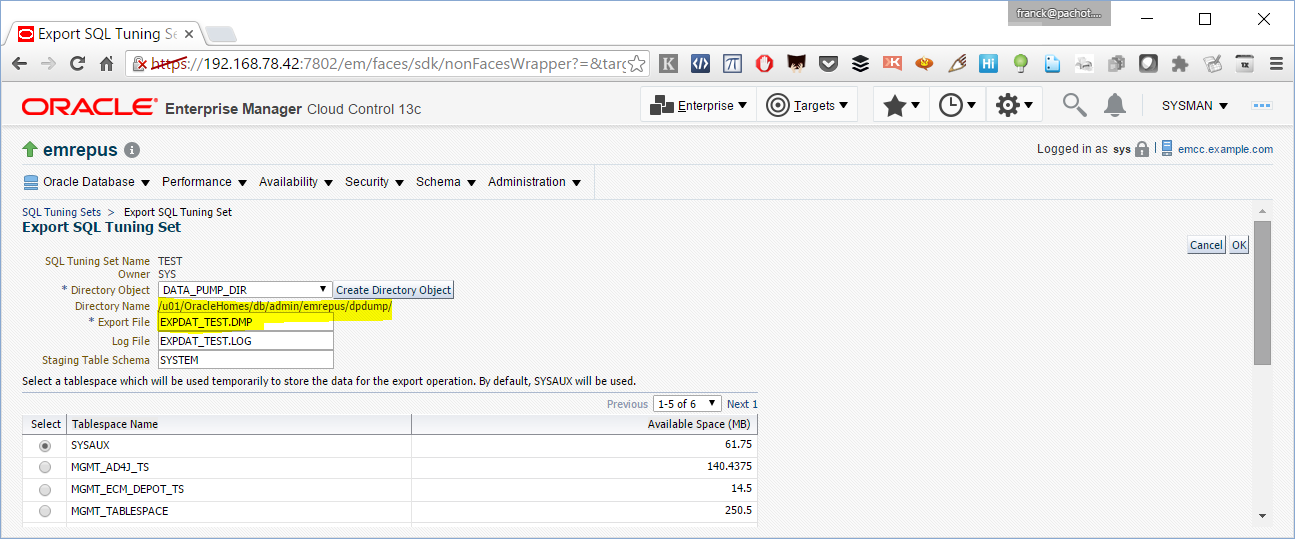This screenshot has height=539, width=1295.
Task: Bookmark this page with the star icon
Action: [x=637, y=63]
